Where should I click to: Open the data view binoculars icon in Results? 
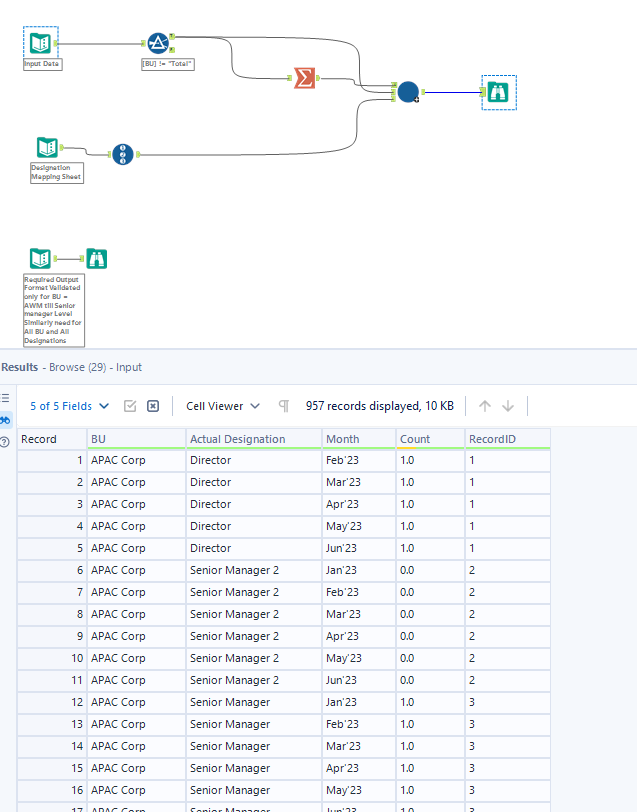6,420
